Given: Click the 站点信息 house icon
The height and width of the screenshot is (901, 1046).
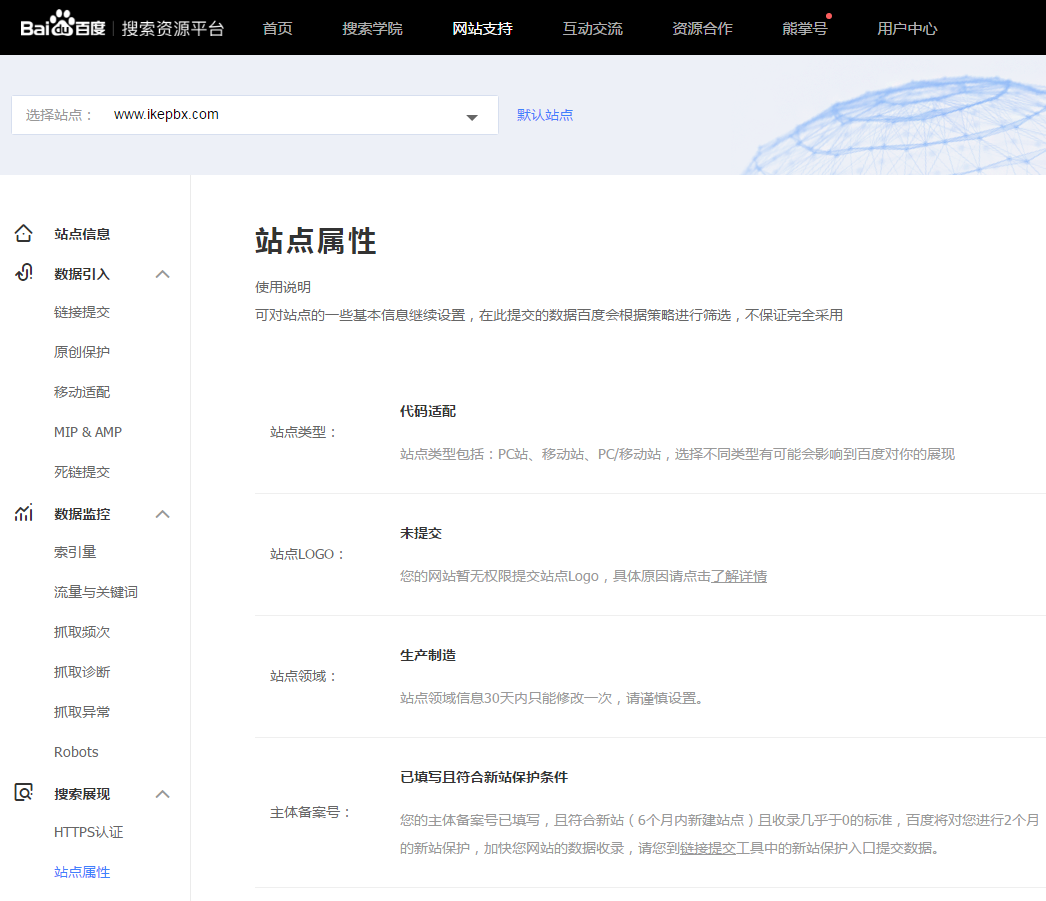Looking at the screenshot, I should coord(23,233).
